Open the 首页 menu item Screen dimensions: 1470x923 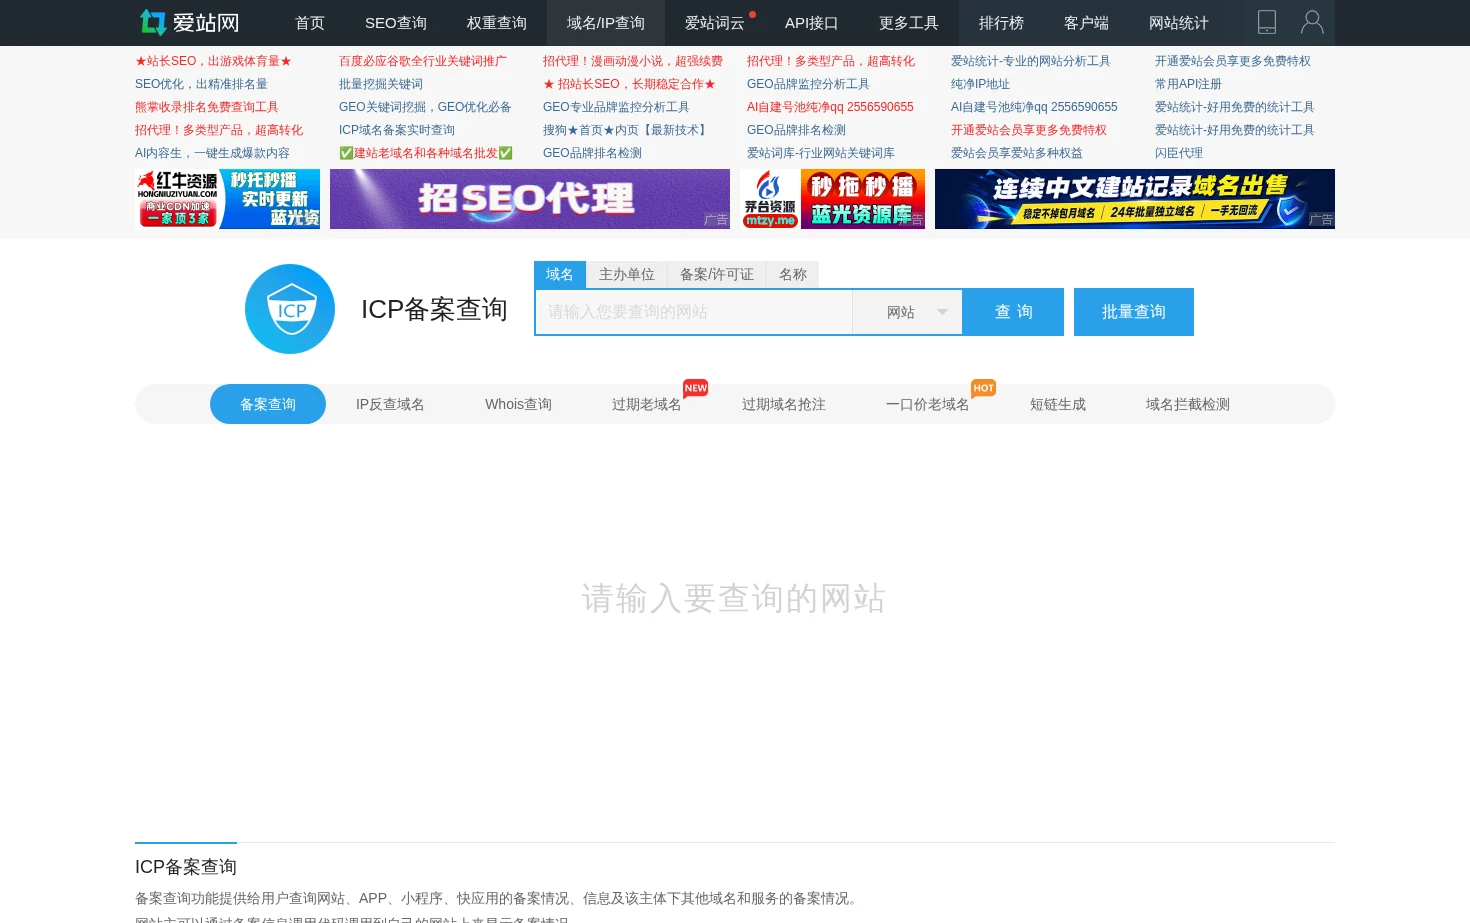(x=310, y=23)
